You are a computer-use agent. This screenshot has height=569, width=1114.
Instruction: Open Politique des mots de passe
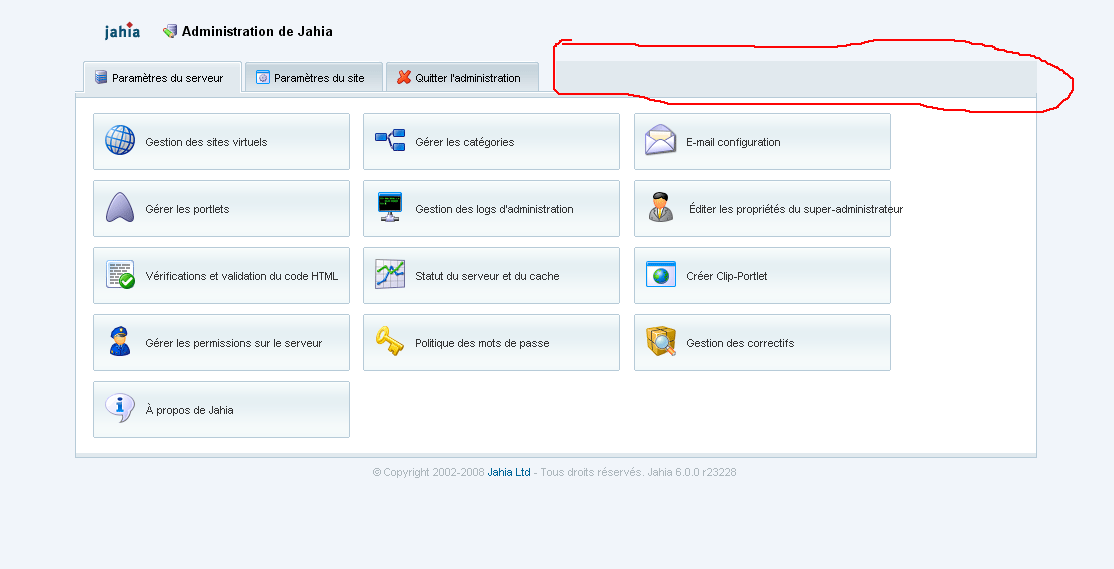click(492, 342)
